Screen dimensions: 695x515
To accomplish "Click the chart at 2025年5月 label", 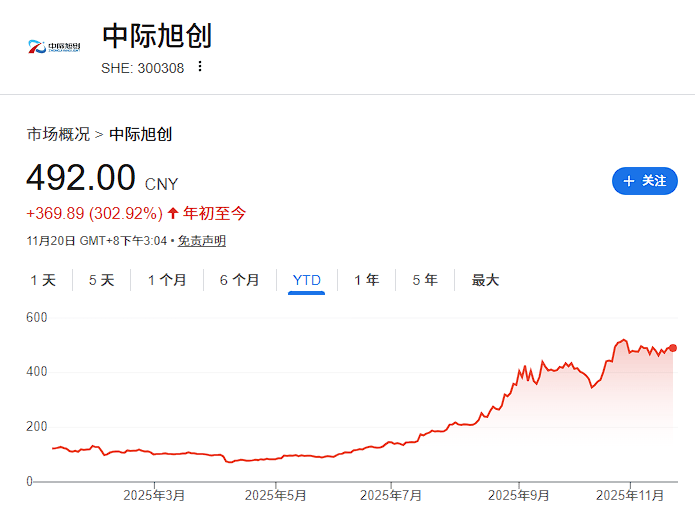I will tap(276, 495).
